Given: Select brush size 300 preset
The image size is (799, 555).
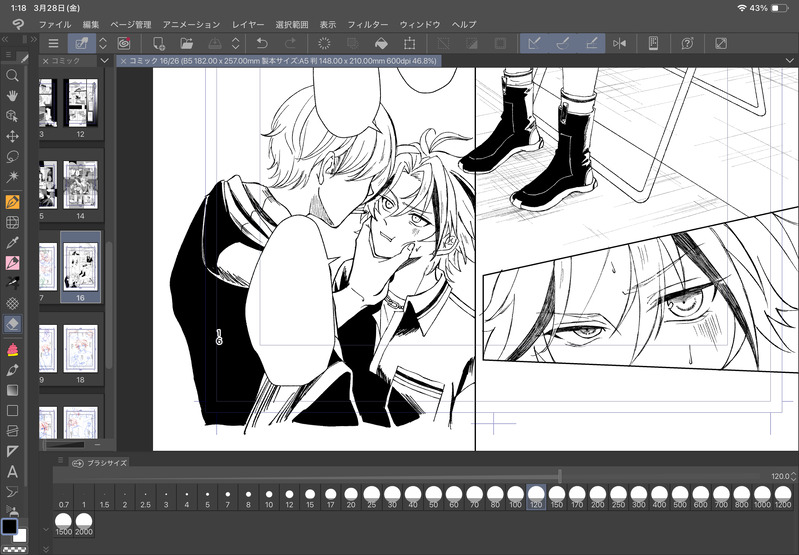Looking at the screenshot, I should click(x=638, y=497).
